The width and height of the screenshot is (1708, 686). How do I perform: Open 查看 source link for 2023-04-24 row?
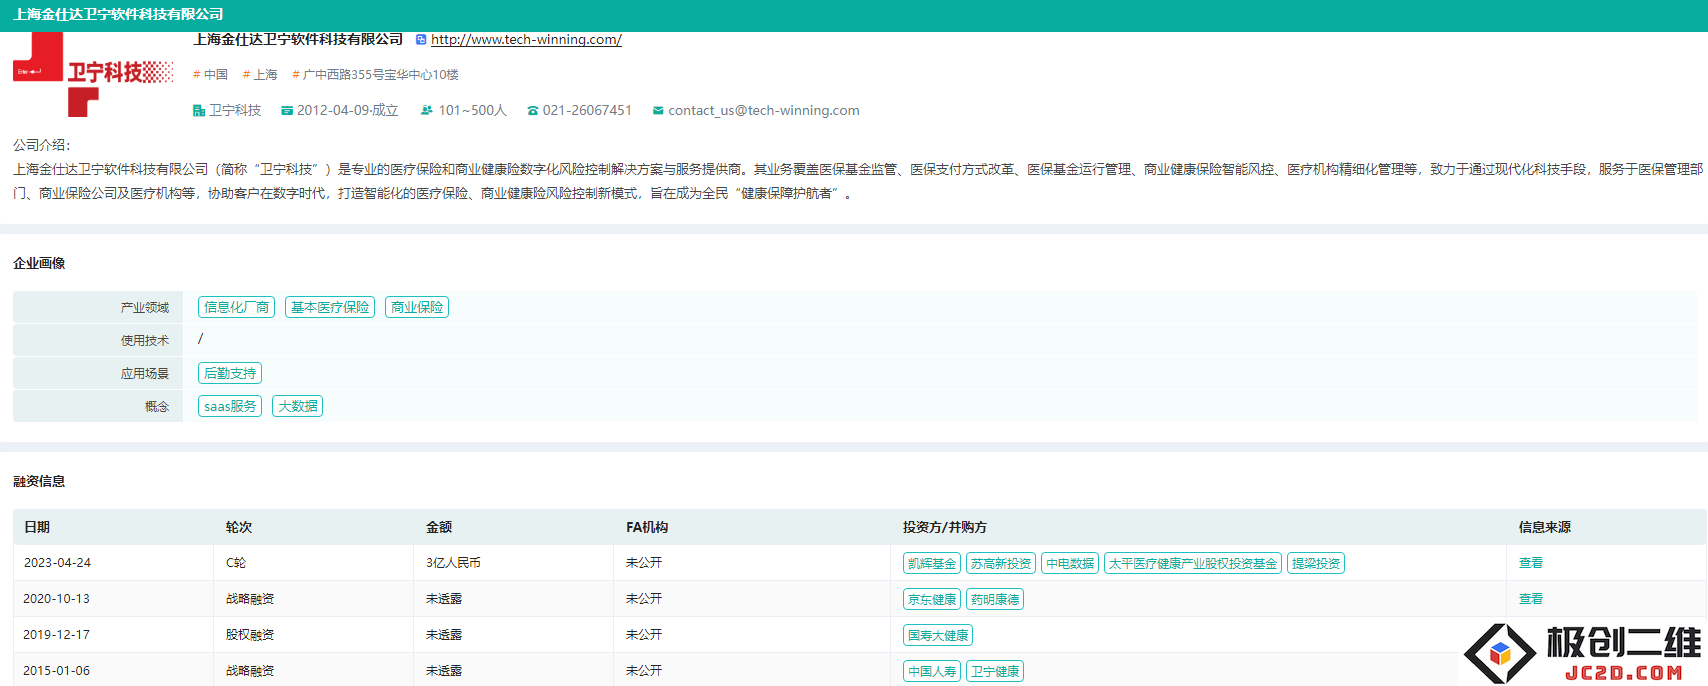pos(1531,563)
